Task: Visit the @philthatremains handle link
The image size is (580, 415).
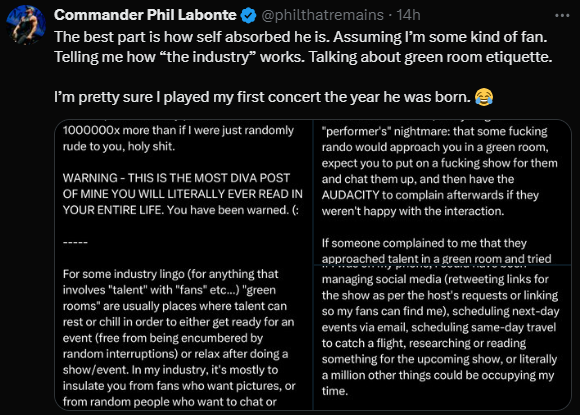Action: pos(323,15)
